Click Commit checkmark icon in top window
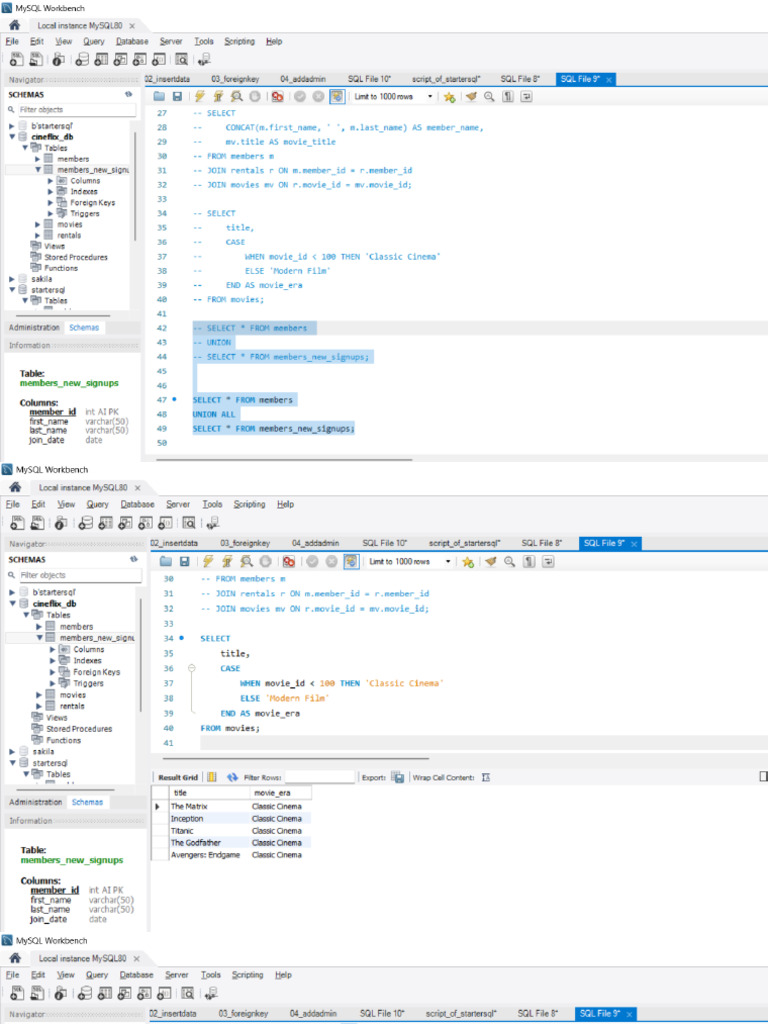This screenshot has height=1024, width=768. [x=300, y=97]
